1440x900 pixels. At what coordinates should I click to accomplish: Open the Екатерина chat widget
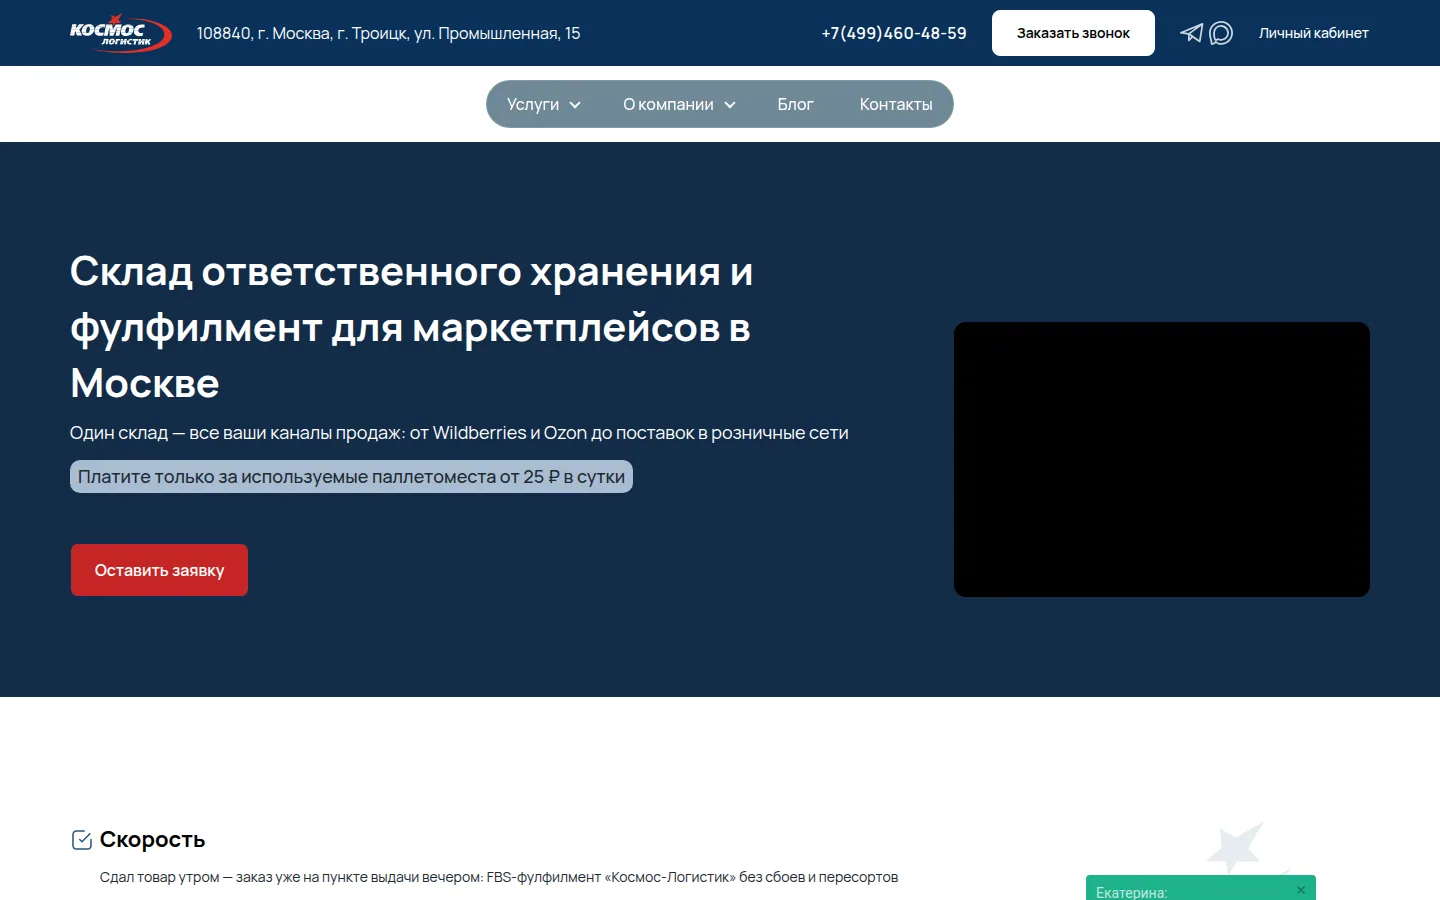pos(1200,888)
